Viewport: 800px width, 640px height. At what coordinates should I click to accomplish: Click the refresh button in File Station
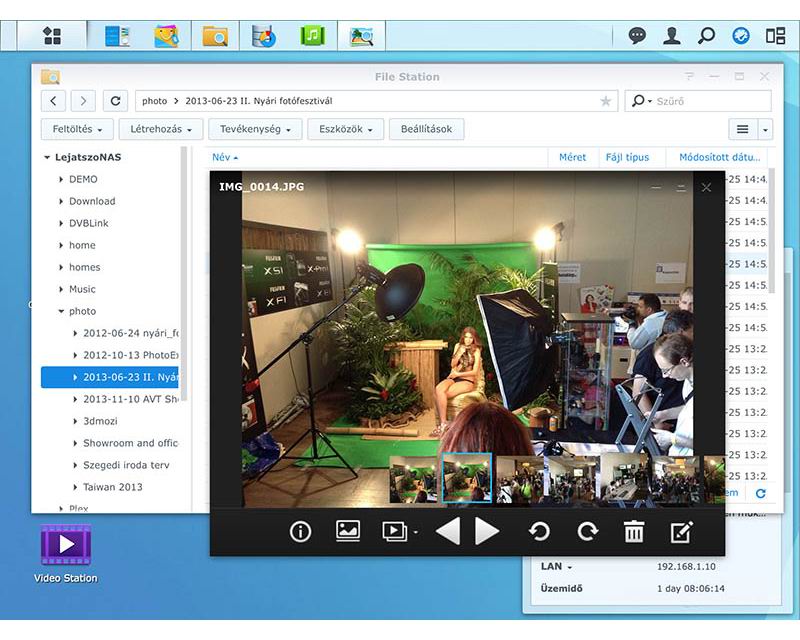(117, 101)
